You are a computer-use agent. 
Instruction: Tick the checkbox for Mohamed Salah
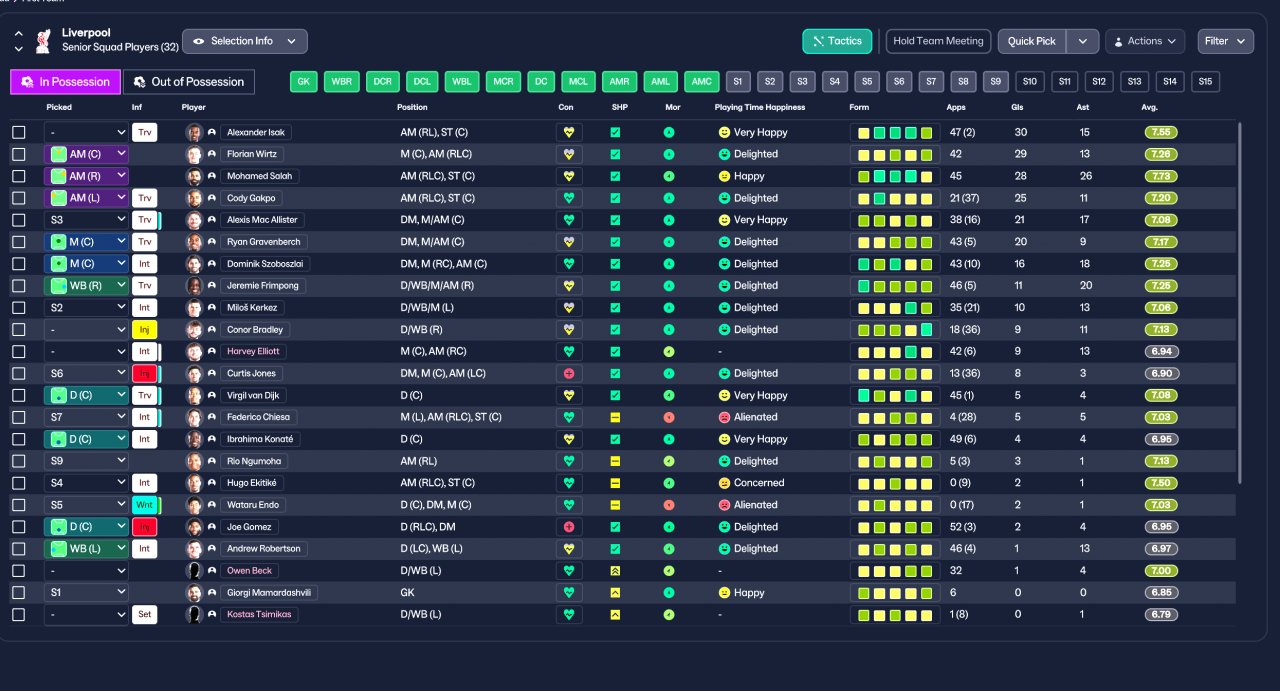pos(18,176)
